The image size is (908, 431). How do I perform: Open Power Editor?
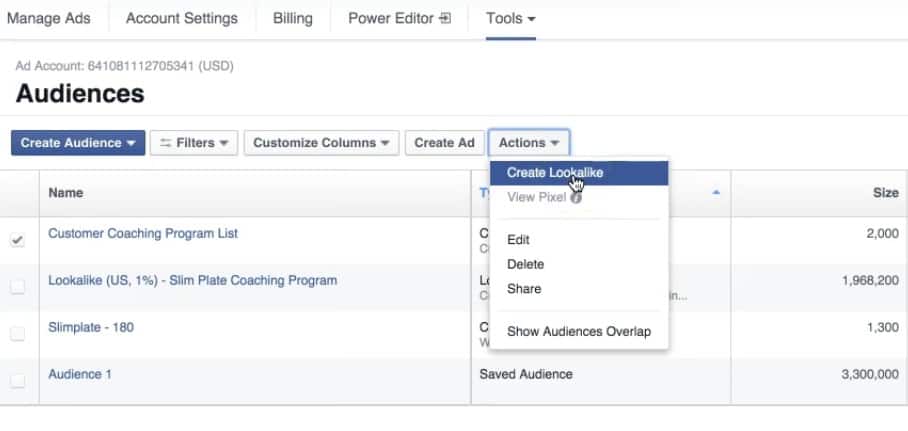[x=400, y=19]
